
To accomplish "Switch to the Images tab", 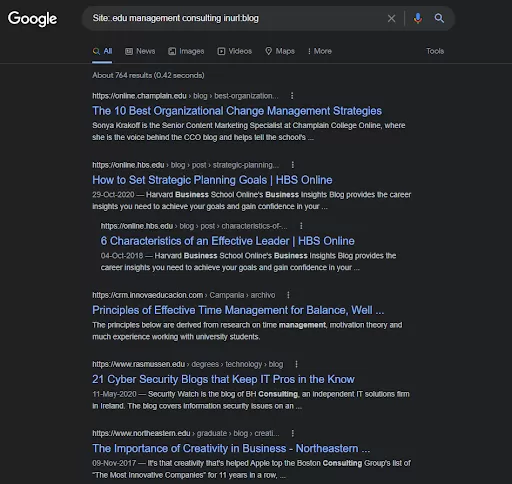I will coord(186,51).
